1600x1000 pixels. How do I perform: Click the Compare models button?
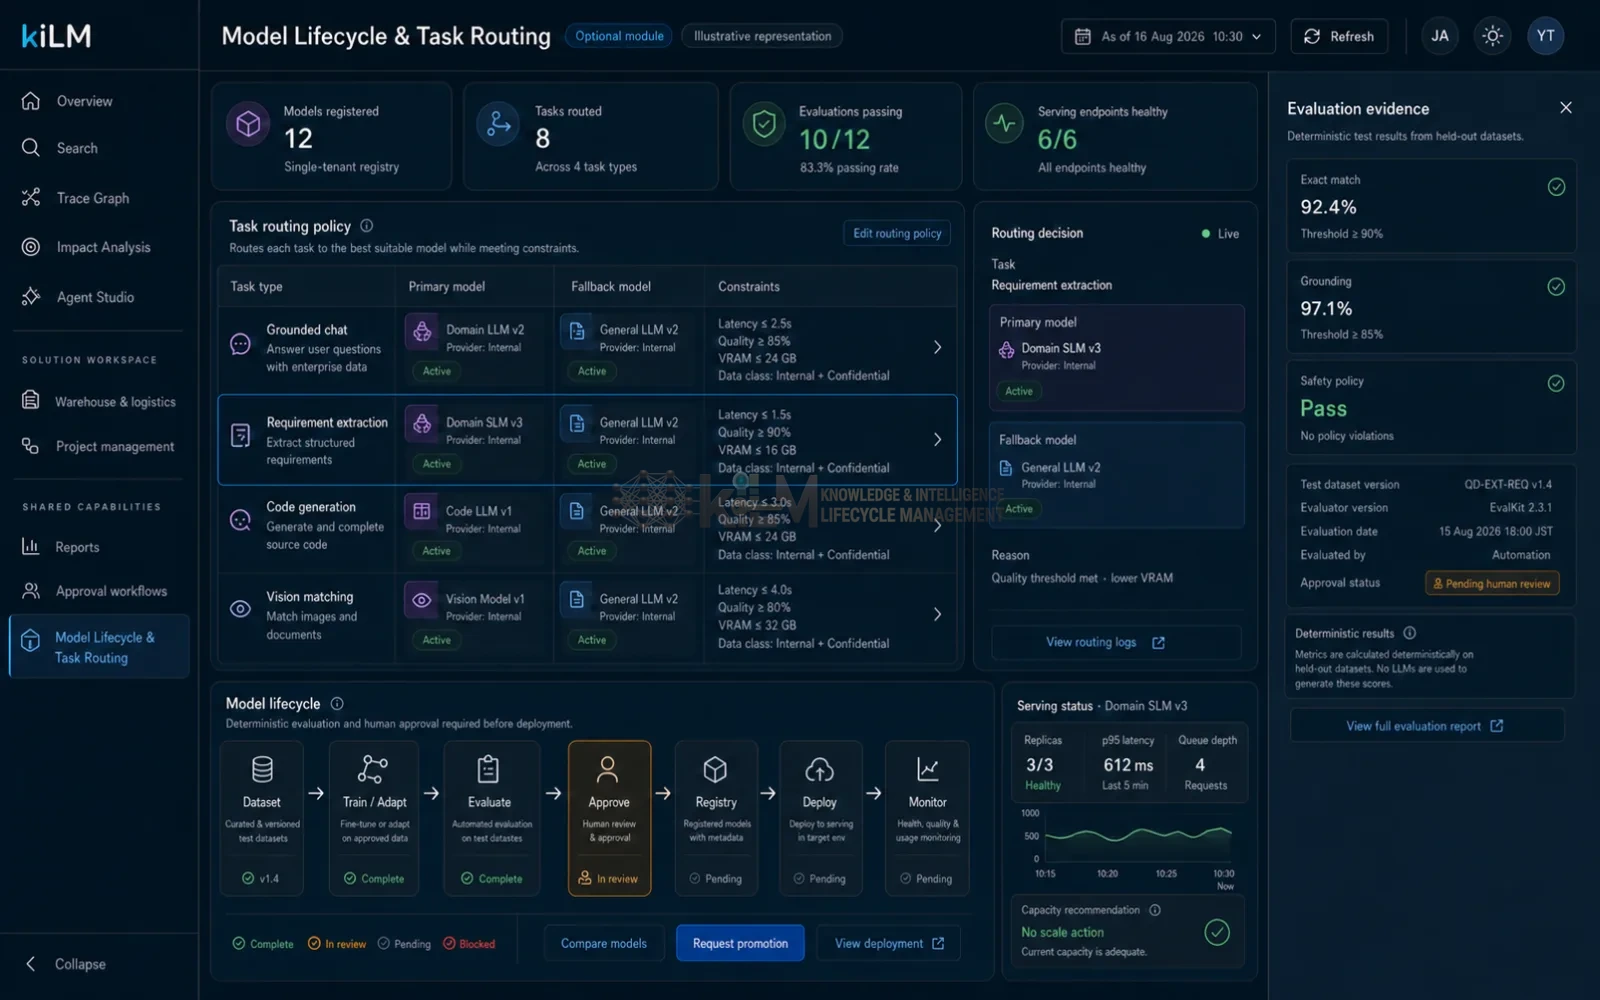point(604,943)
